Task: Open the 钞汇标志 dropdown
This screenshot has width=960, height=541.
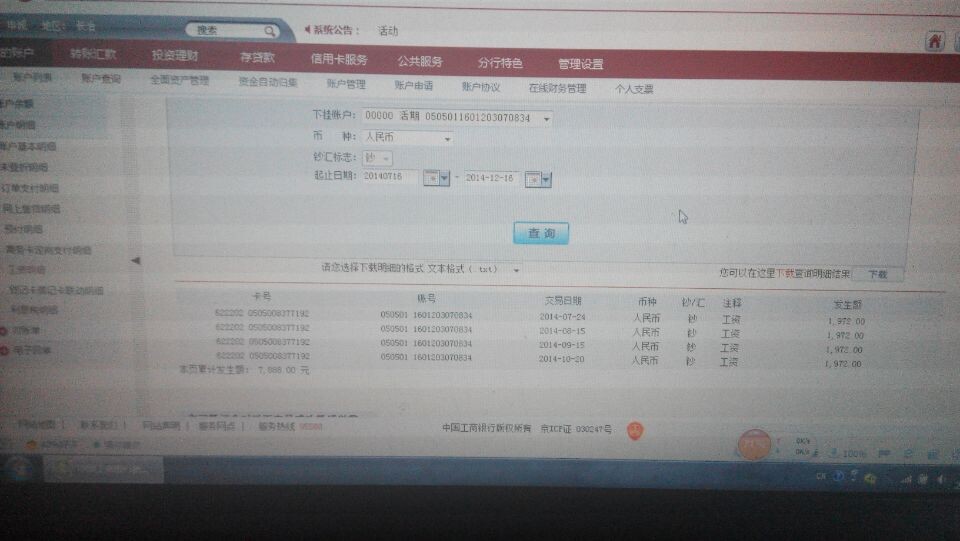Action: pos(386,159)
